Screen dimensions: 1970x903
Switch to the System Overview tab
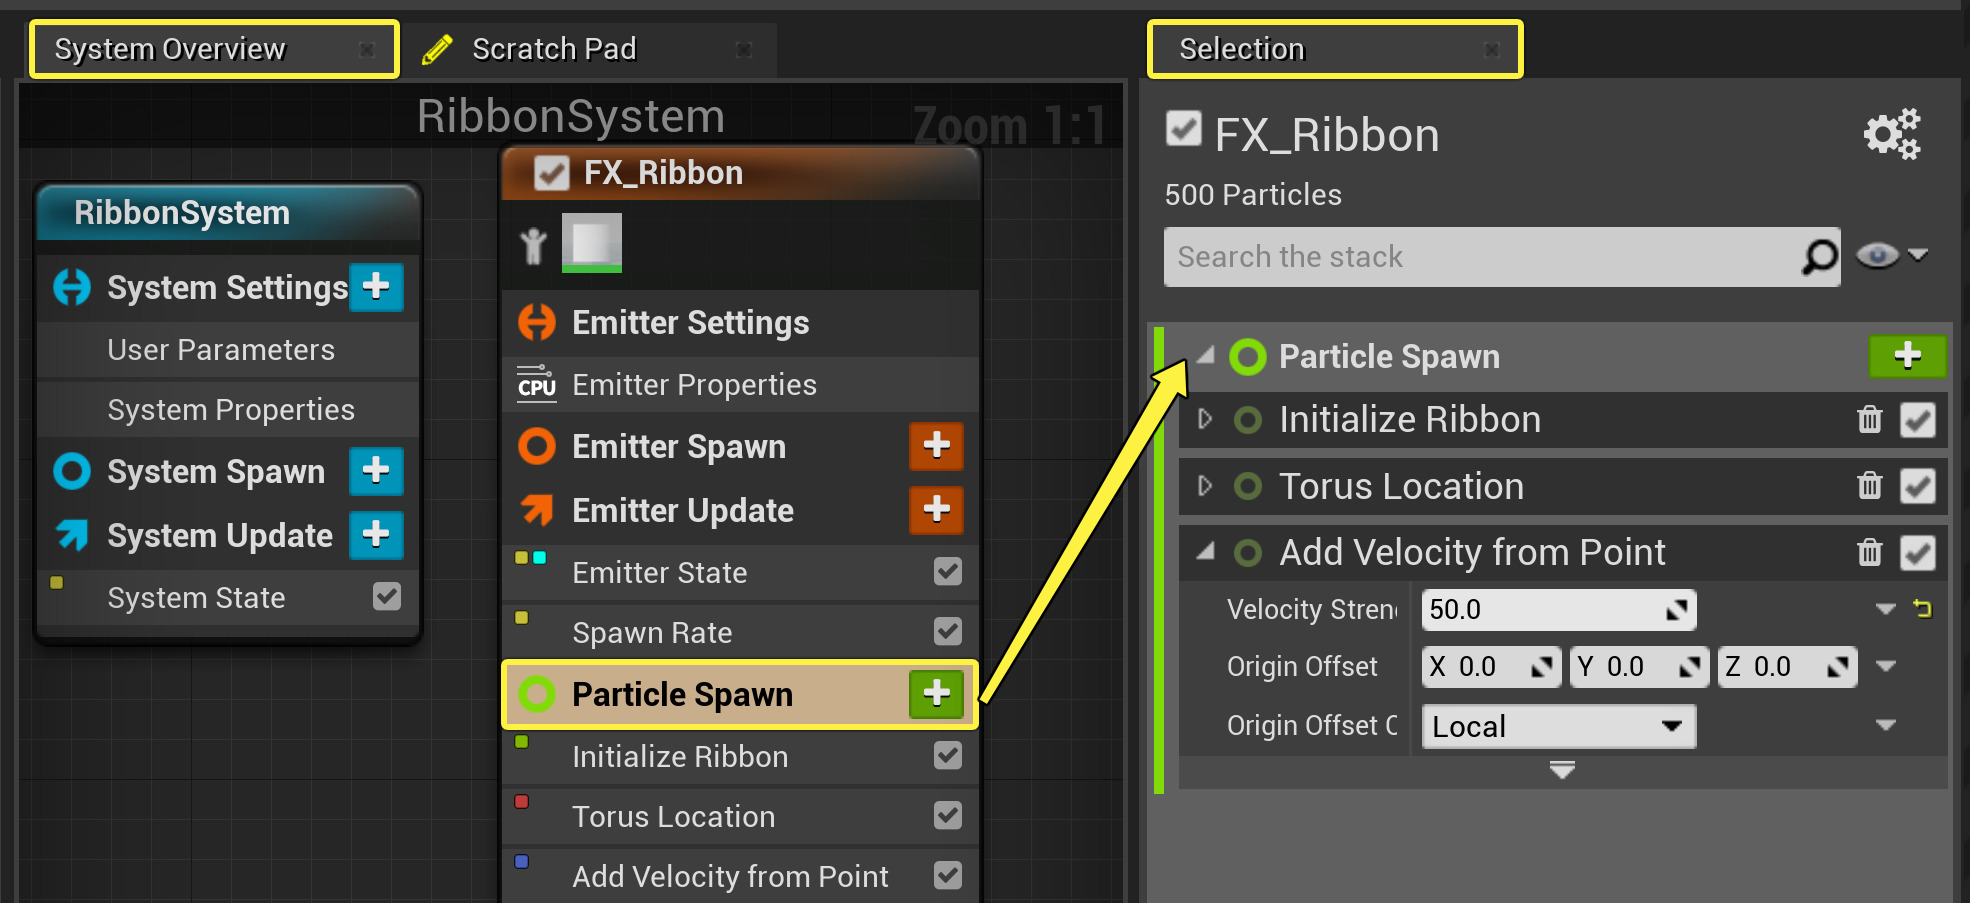(x=168, y=48)
